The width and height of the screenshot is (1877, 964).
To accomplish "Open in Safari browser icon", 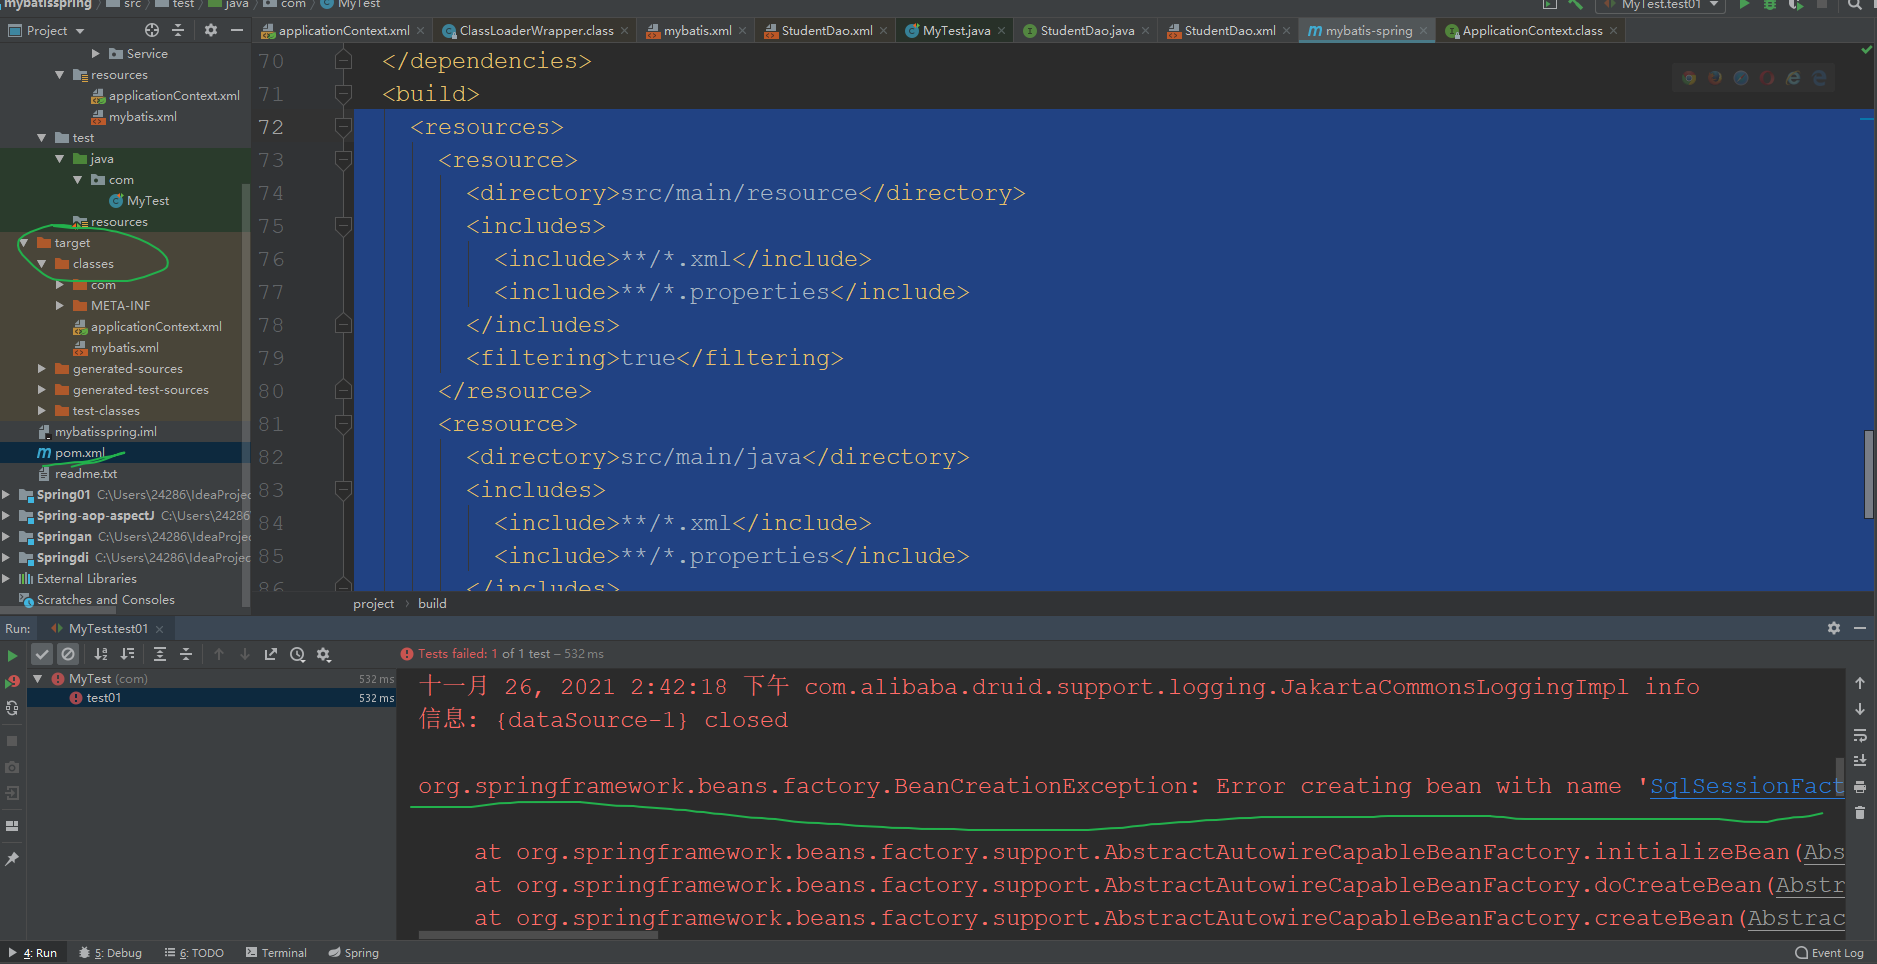I will click(x=1741, y=78).
